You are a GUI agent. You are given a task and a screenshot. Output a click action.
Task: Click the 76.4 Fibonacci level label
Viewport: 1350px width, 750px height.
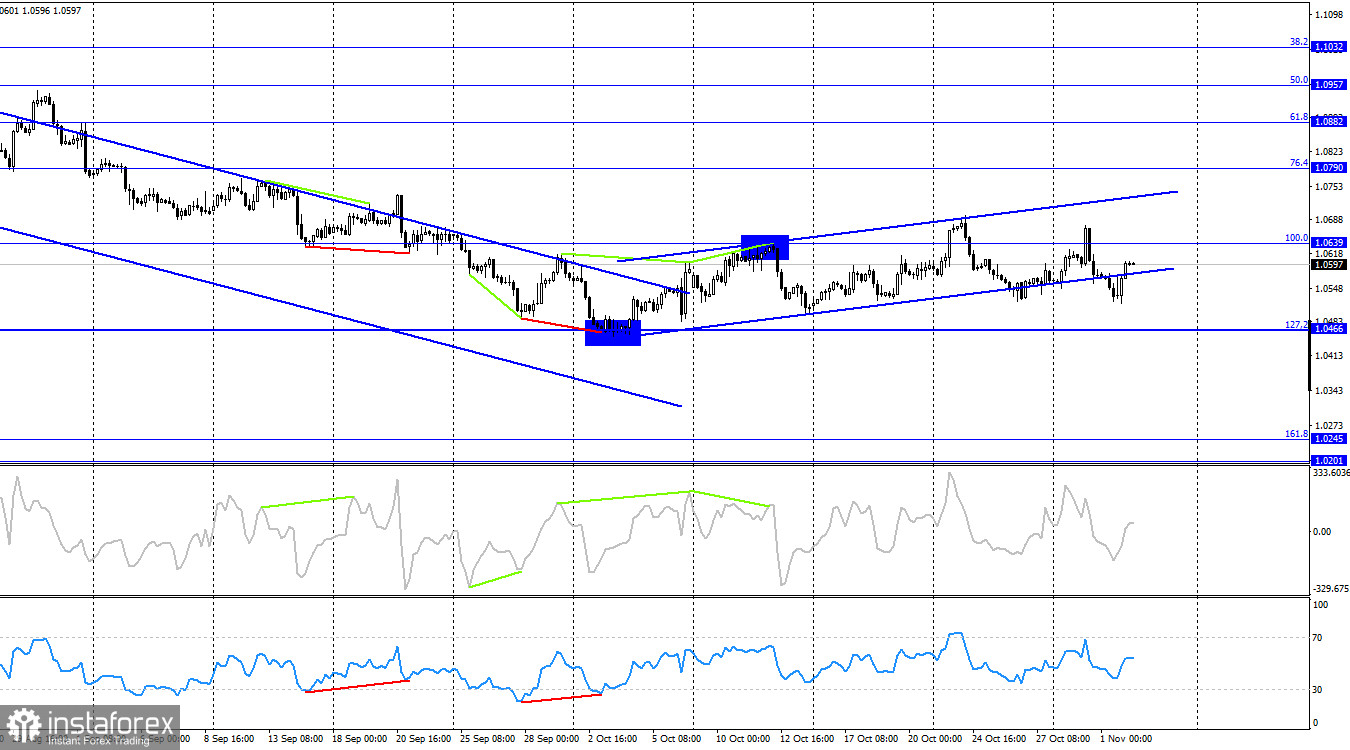point(1298,163)
